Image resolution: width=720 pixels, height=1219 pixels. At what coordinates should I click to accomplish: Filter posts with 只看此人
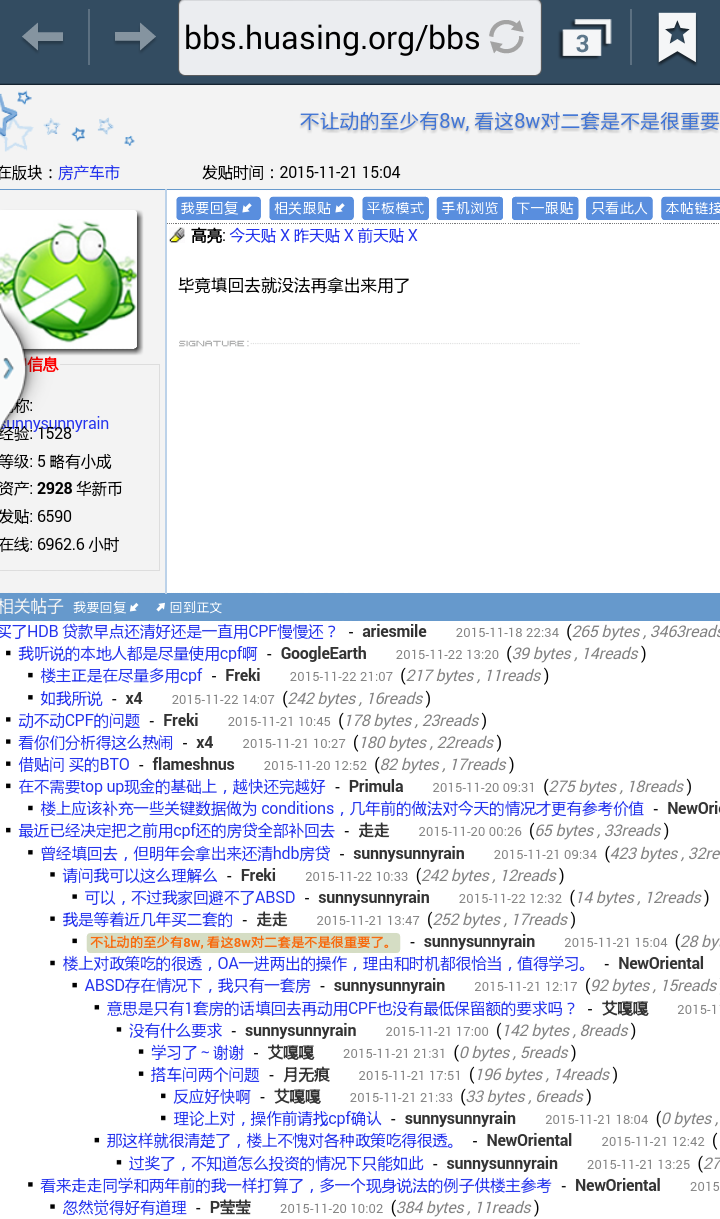[x=620, y=208]
